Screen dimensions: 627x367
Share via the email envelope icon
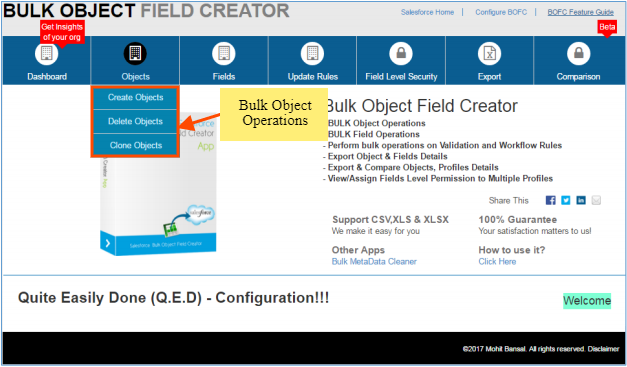[596, 200]
